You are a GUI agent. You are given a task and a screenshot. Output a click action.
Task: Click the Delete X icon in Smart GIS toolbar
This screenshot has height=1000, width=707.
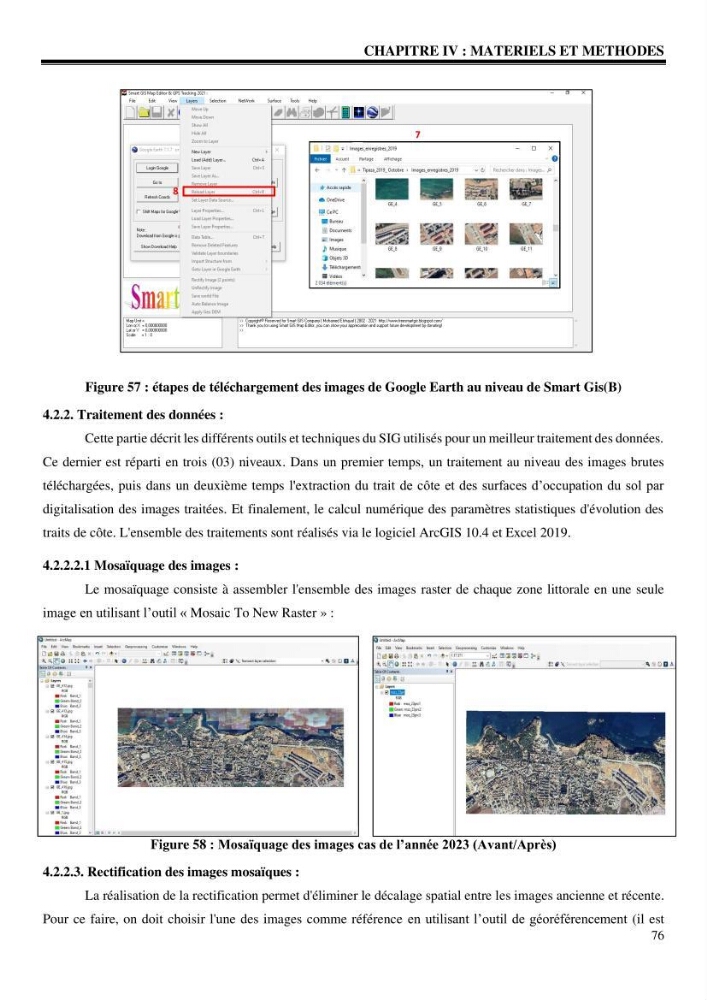(170, 112)
